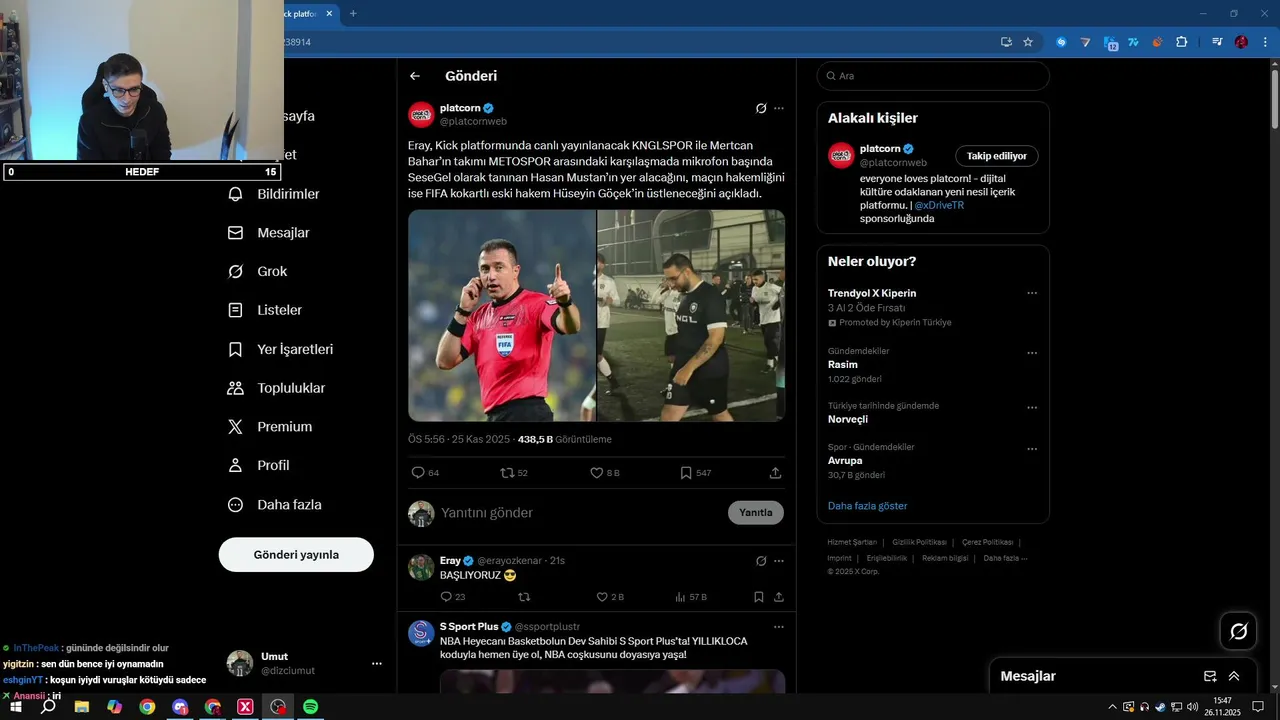1280x720 pixels.
Task: Repost Eray's BAŞLIYORUZ reply
Action: coord(524,597)
